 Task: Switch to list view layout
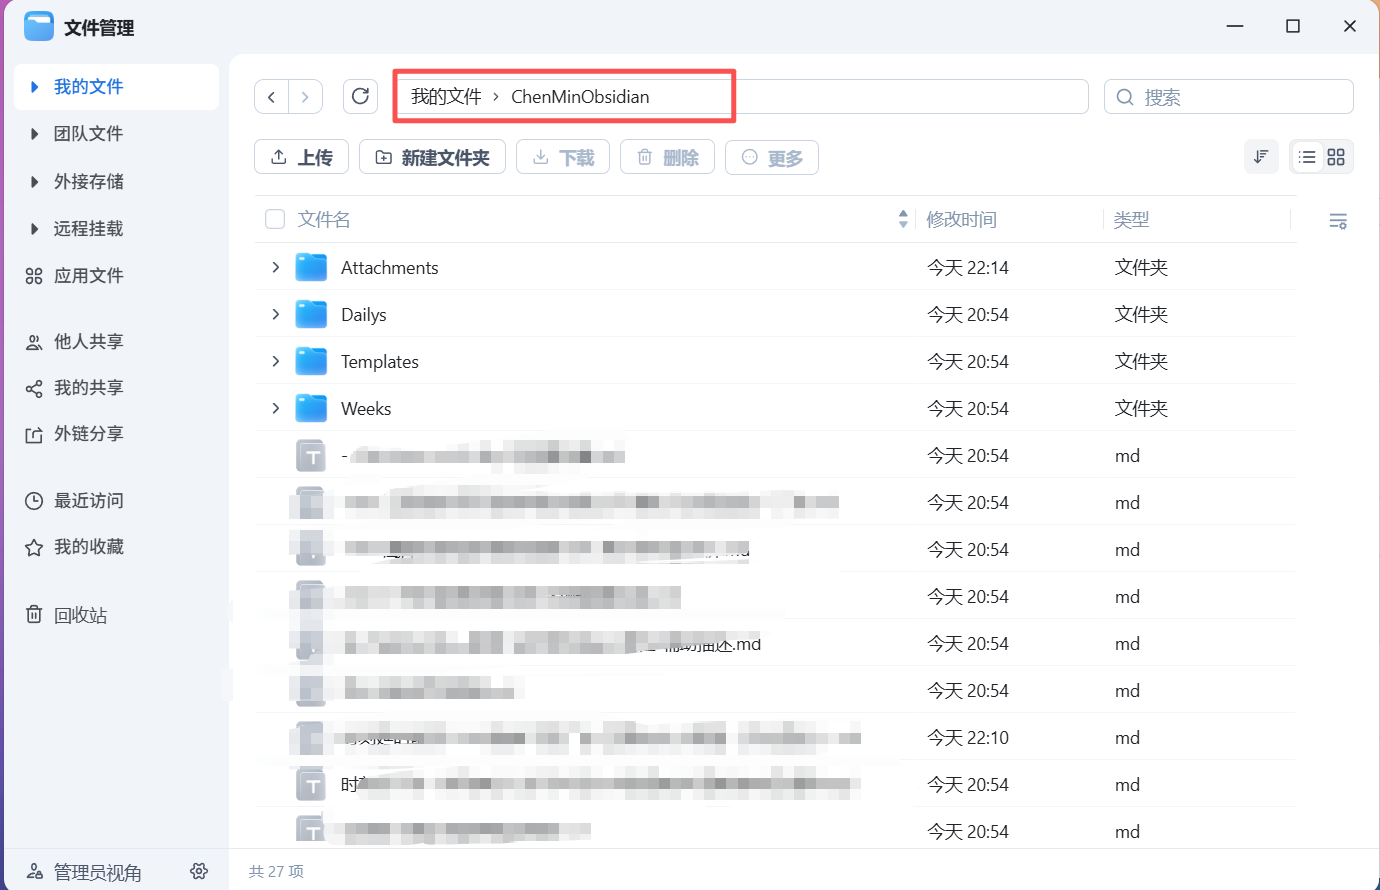point(1307,157)
